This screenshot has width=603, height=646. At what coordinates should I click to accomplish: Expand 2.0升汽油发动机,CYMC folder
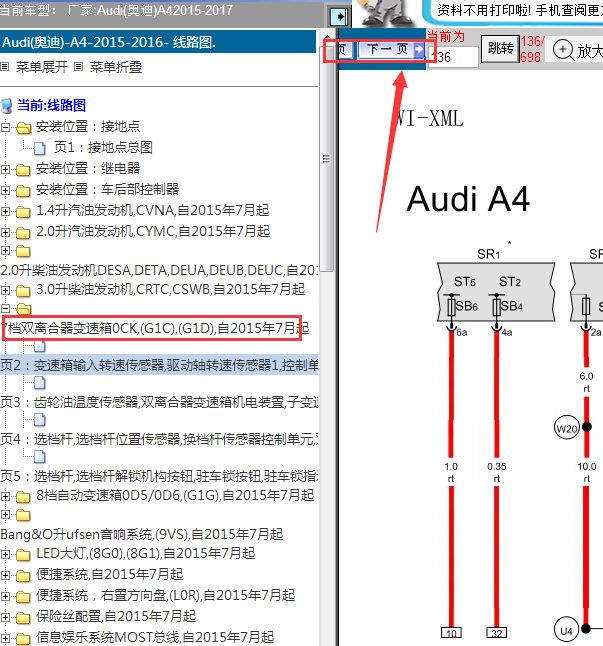point(6,232)
